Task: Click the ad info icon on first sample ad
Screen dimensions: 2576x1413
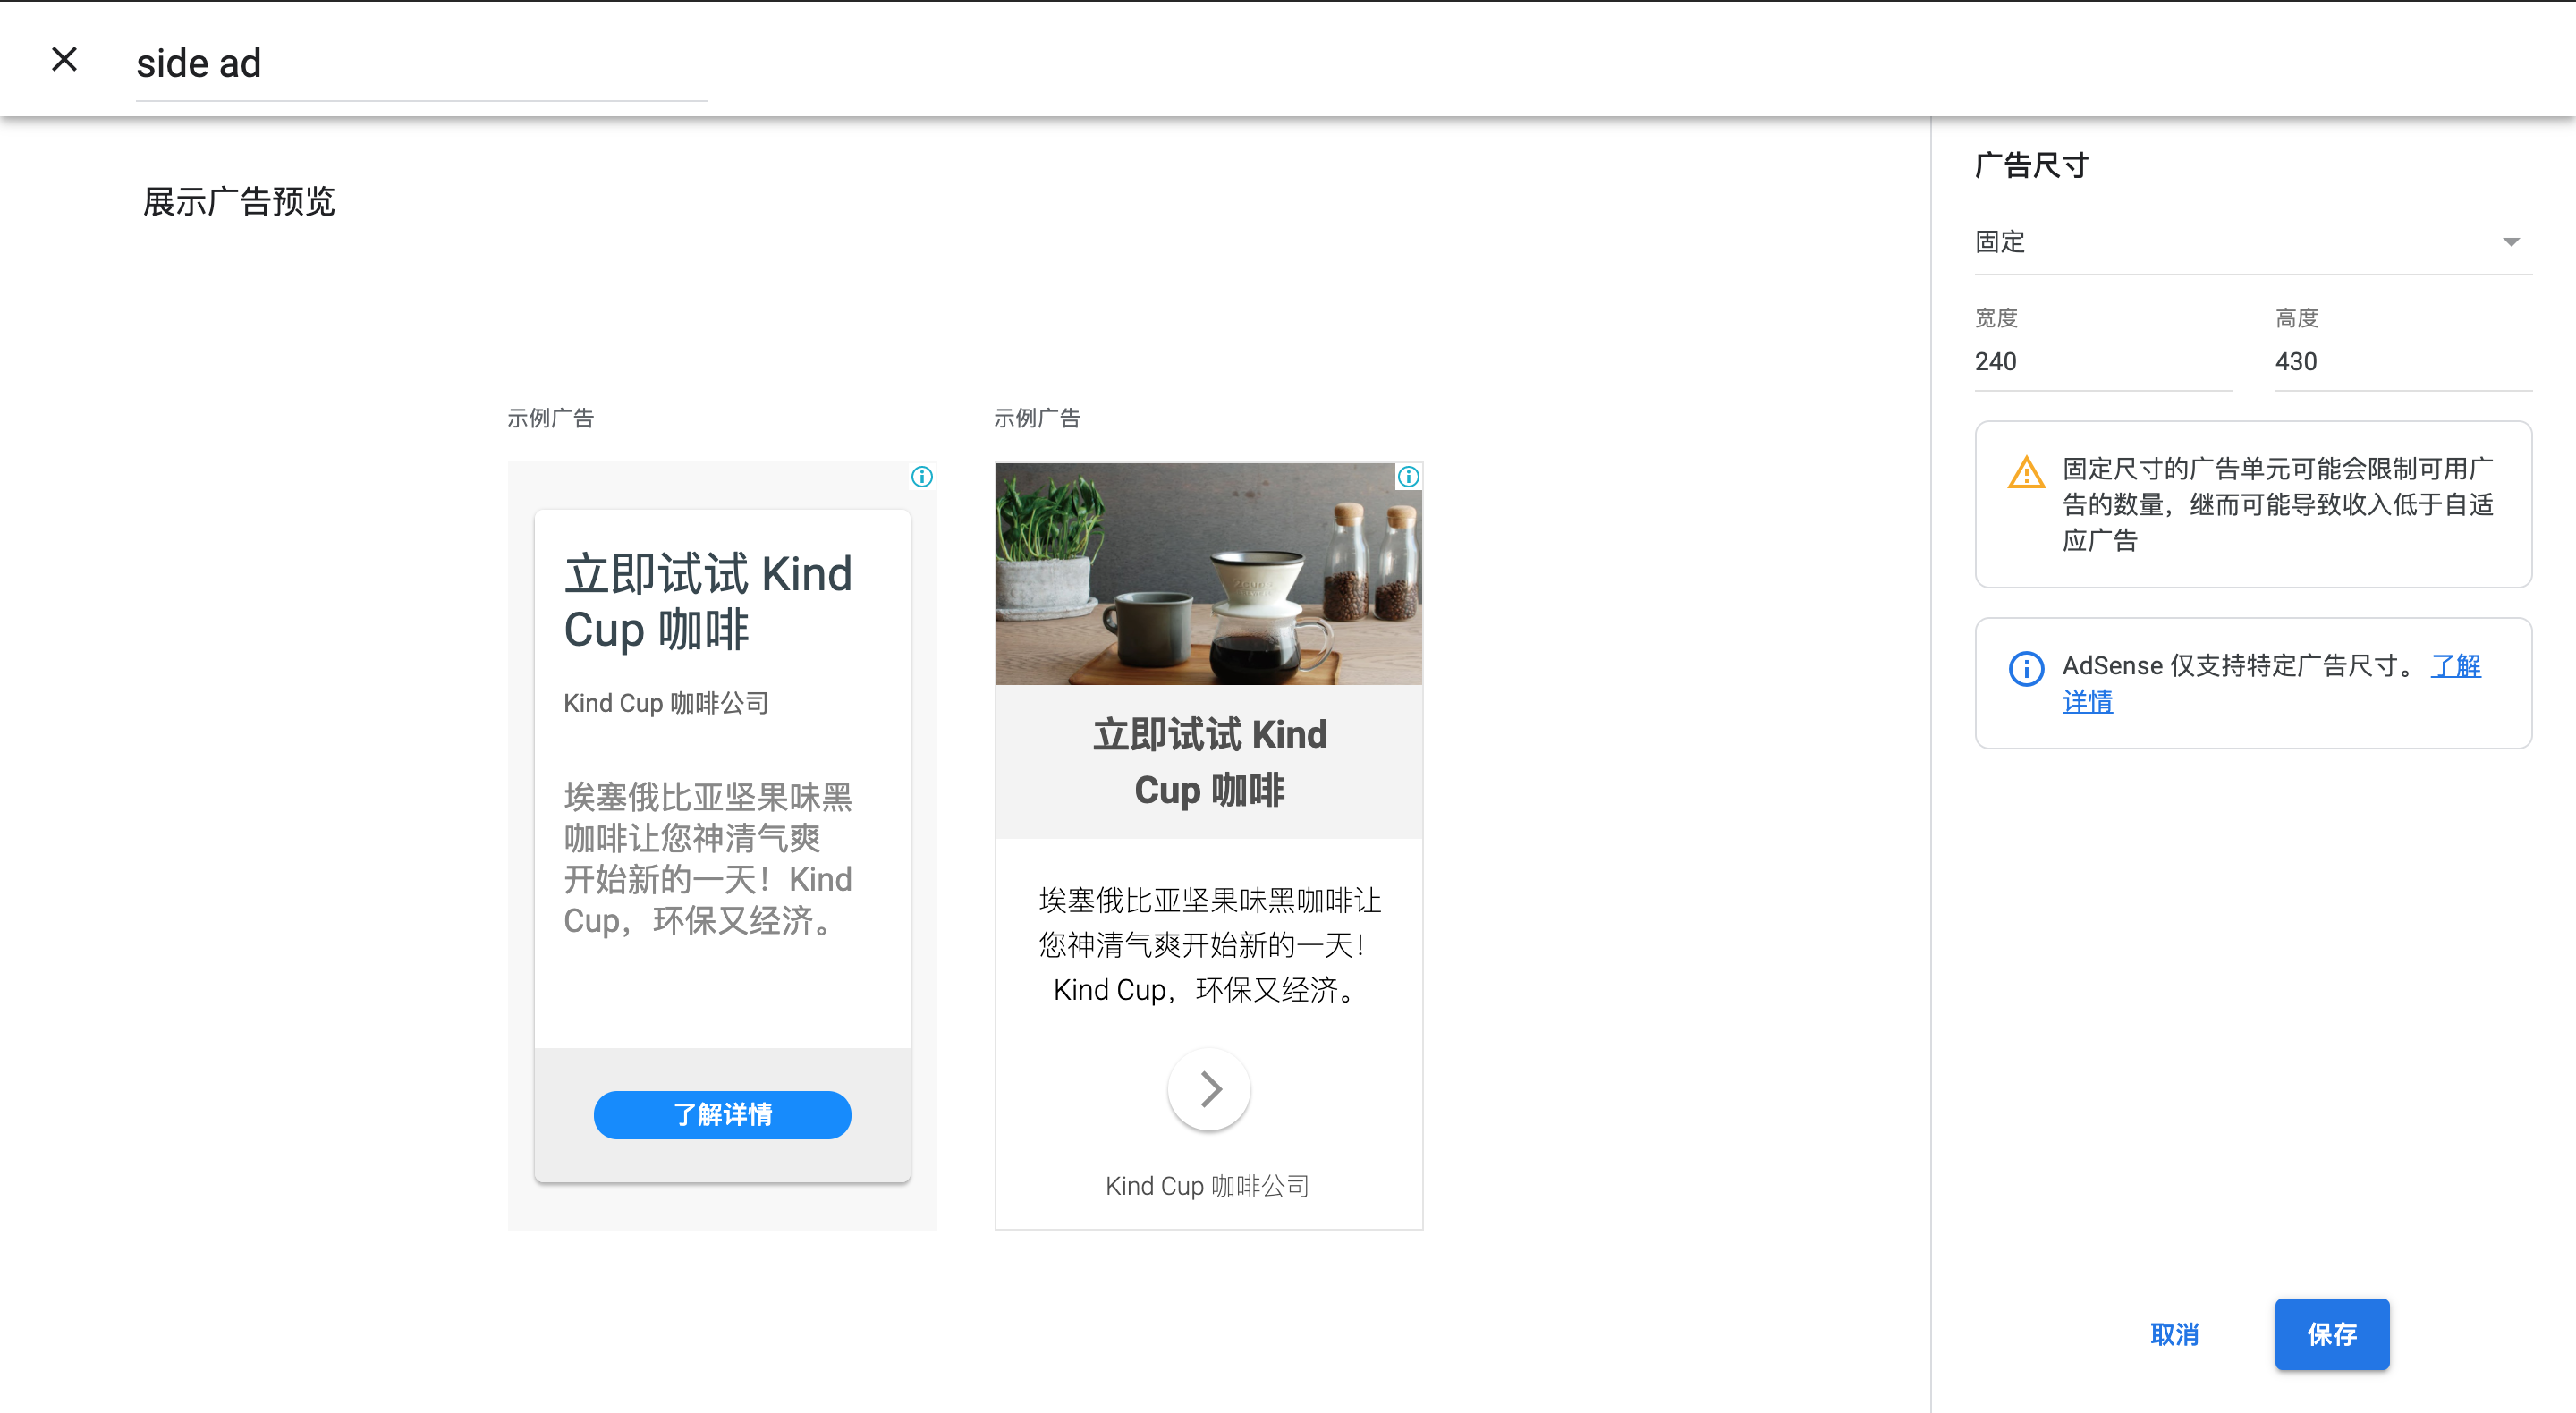Action: (x=921, y=477)
